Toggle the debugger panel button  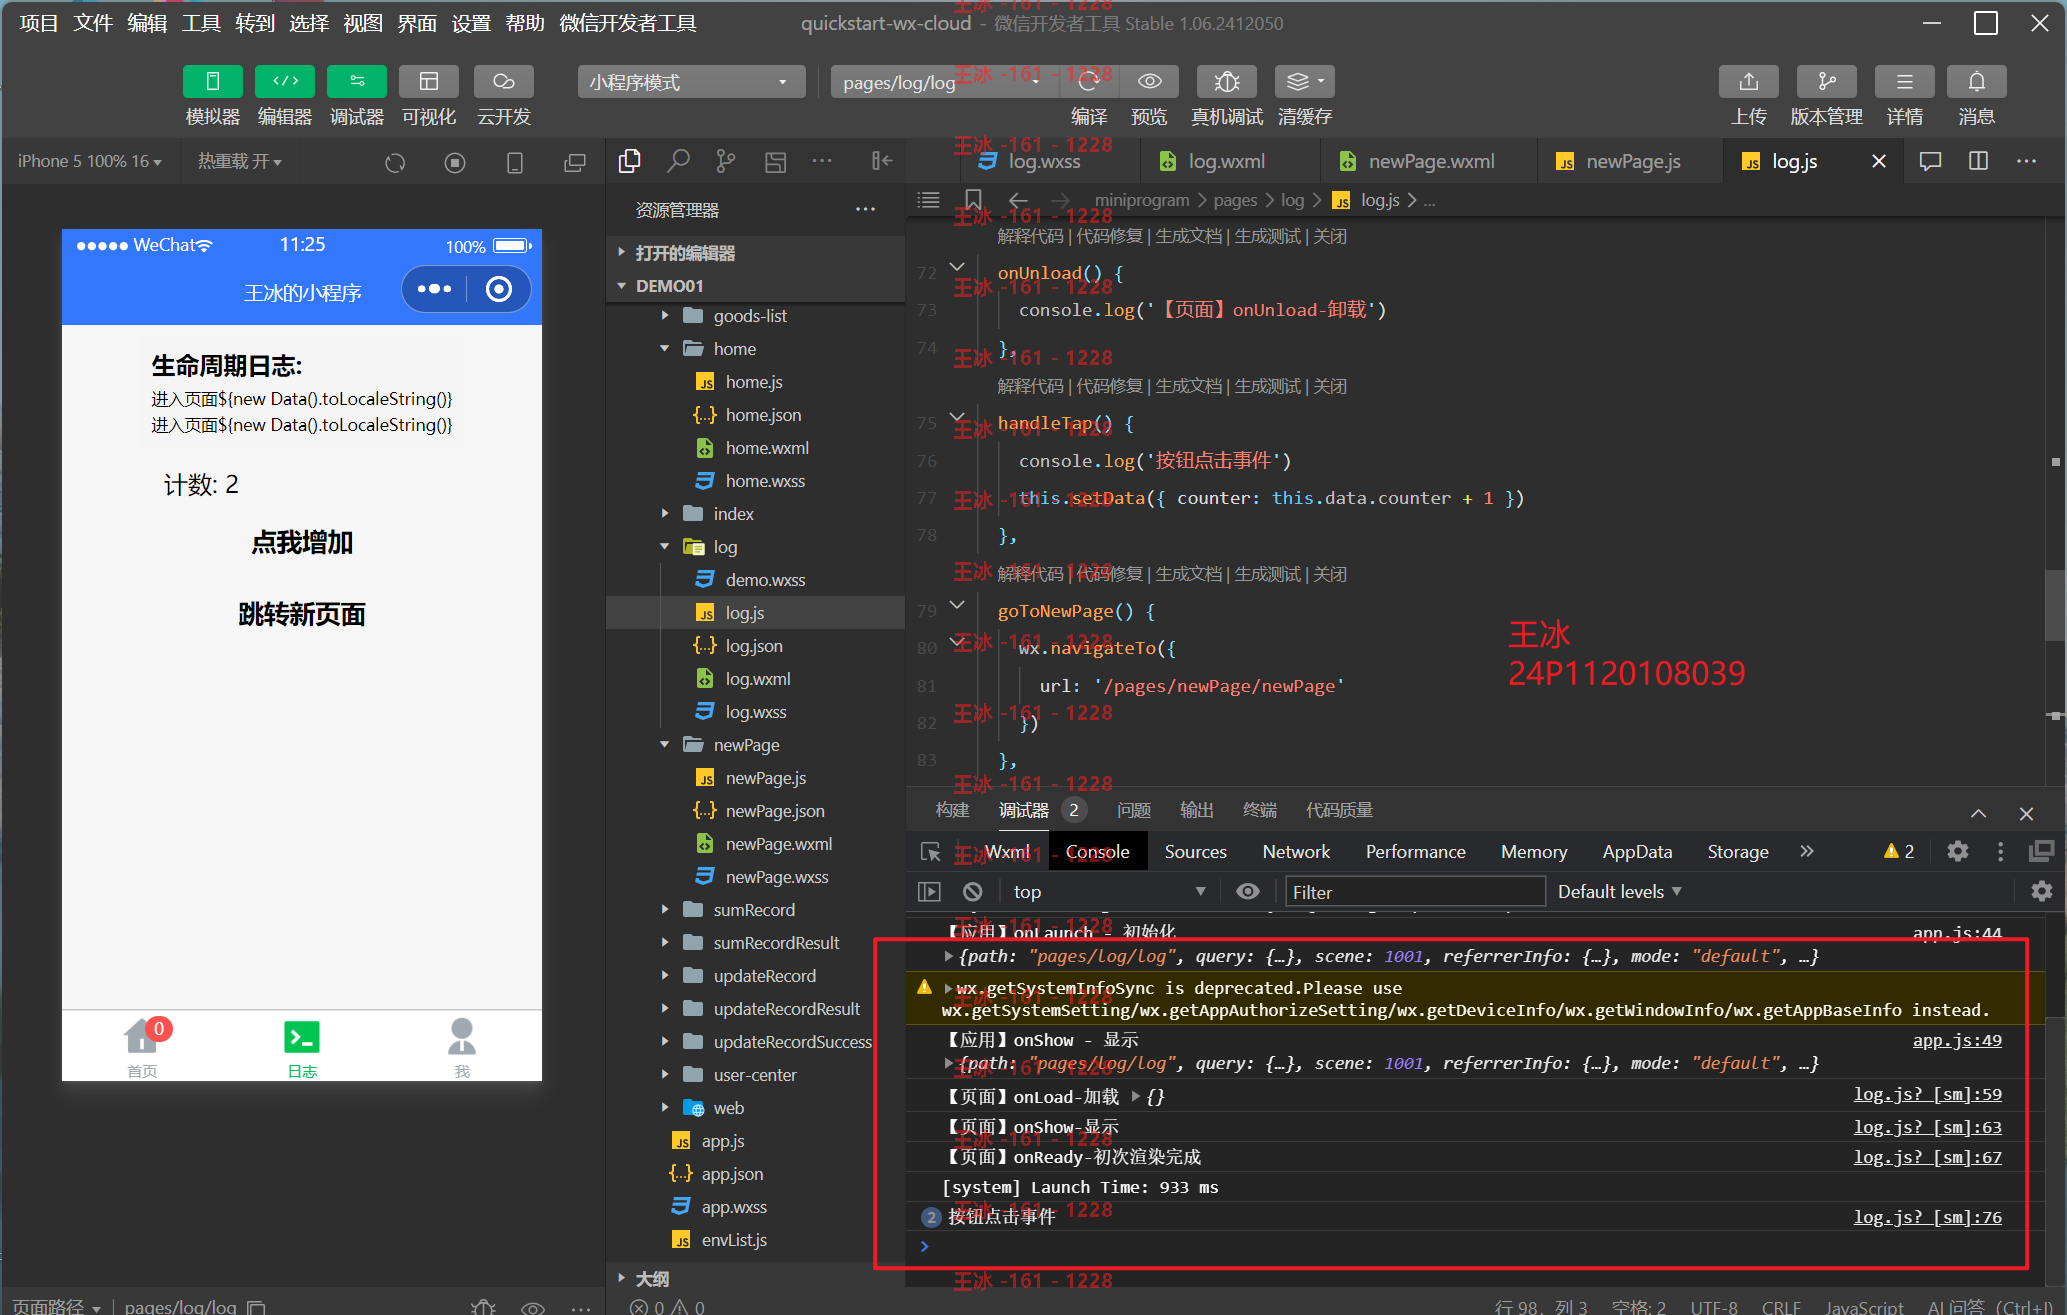pyautogui.click(x=357, y=81)
